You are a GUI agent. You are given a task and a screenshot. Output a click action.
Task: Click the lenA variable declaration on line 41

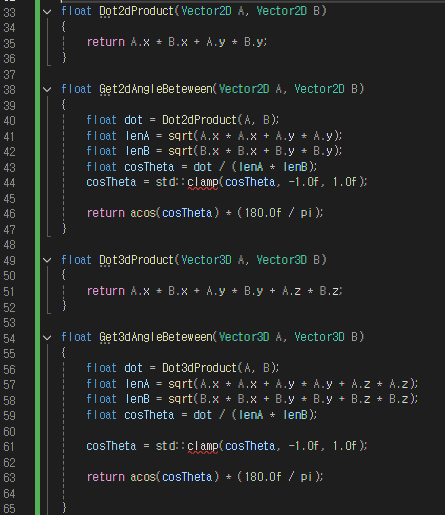(x=137, y=136)
